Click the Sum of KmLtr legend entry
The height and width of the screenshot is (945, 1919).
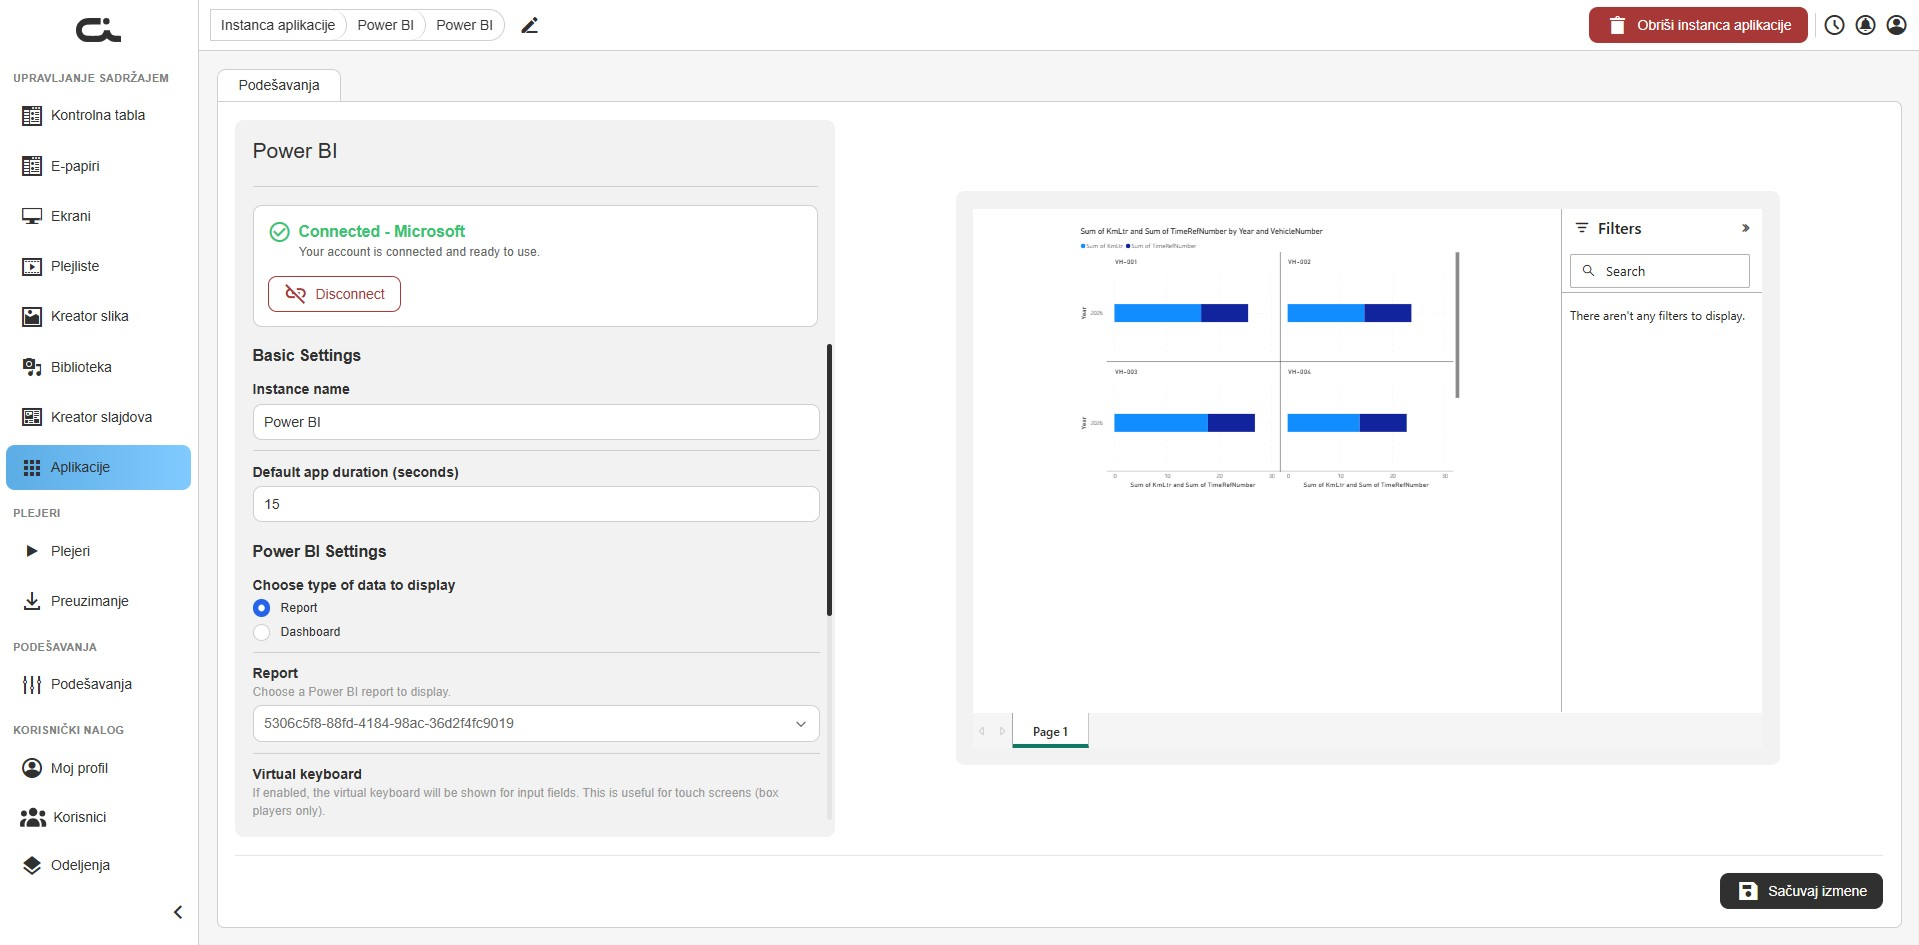pyautogui.click(x=1102, y=246)
